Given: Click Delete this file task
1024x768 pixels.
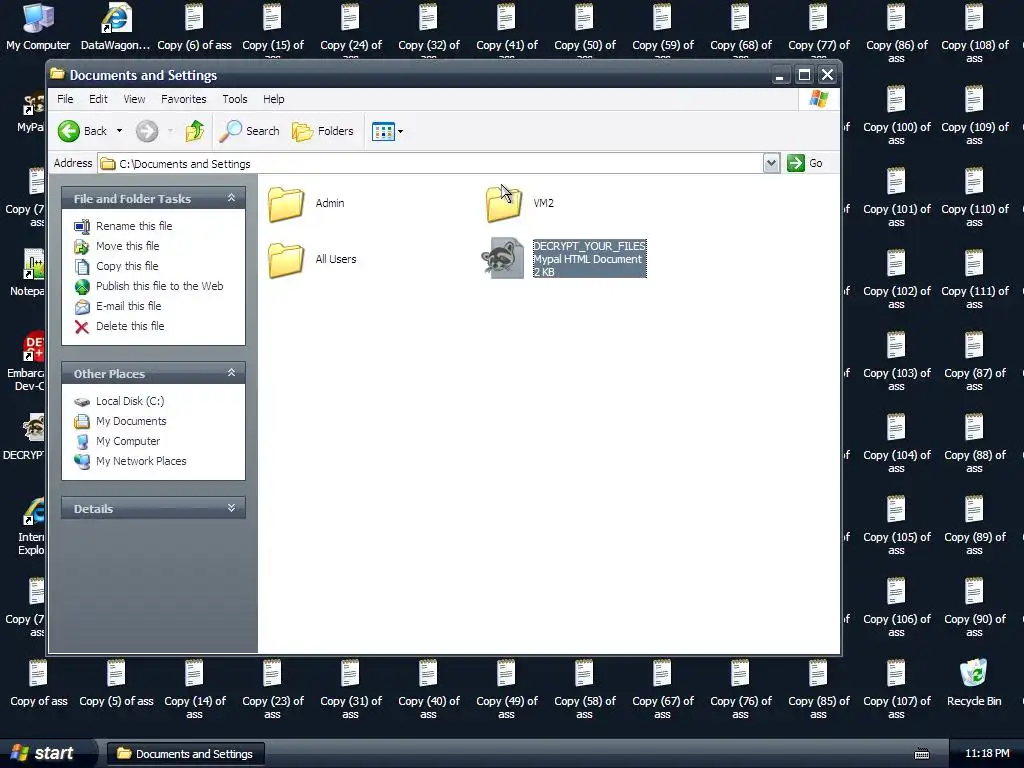Looking at the screenshot, I should coord(130,327).
